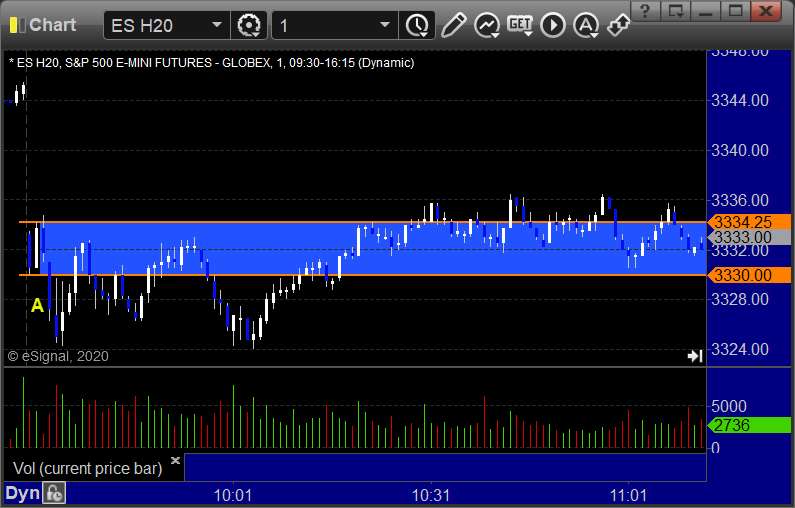Start bar replay with play icon
This screenshot has width=795, height=508.
(x=553, y=25)
